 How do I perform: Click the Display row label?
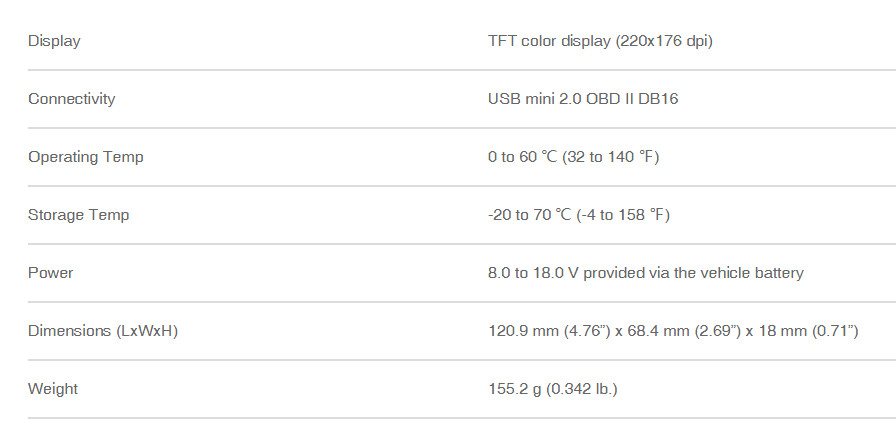(54, 41)
